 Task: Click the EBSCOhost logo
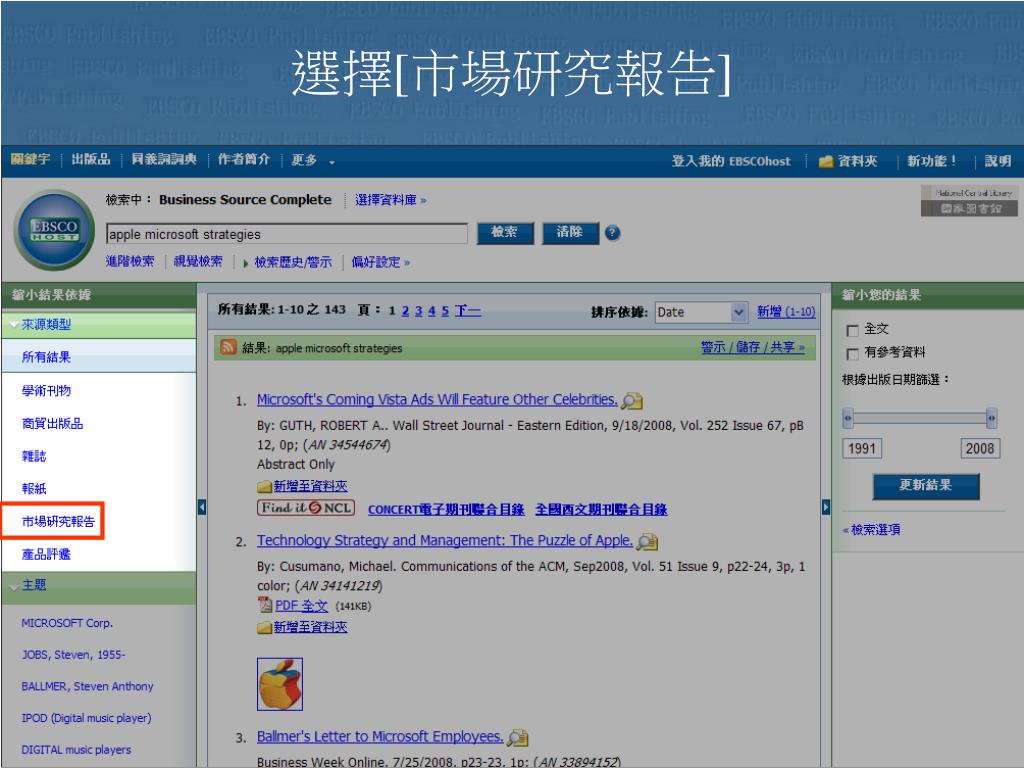(54, 230)
